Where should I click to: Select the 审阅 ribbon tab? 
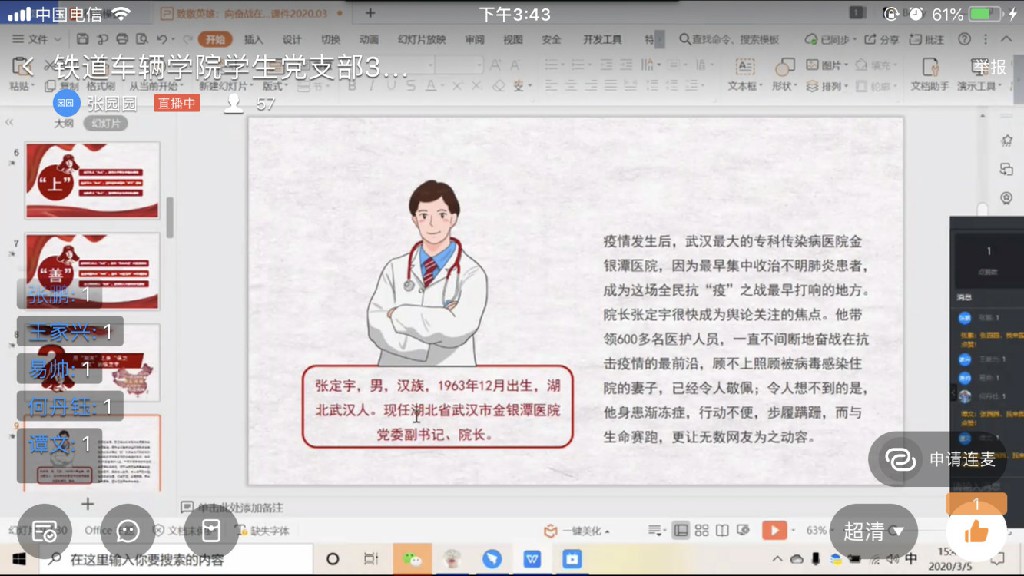coord(475,39)
